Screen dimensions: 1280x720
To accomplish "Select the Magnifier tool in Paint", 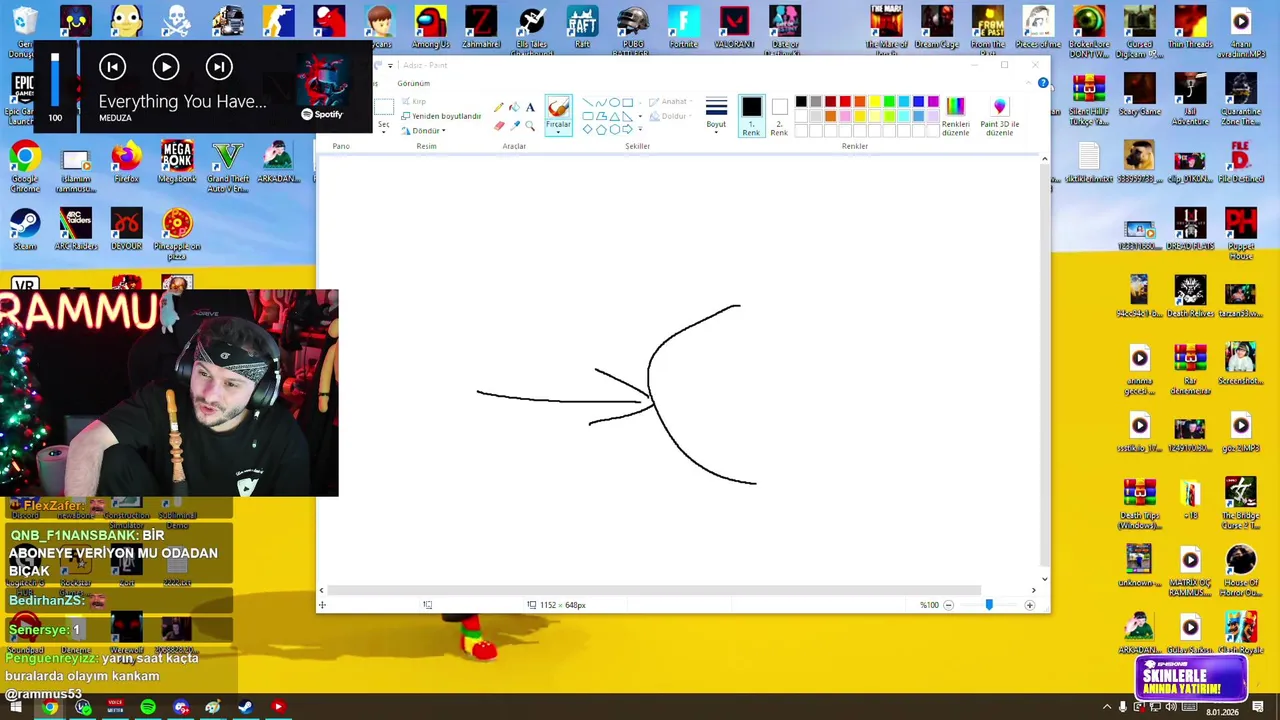I will [x=530, y=125].
